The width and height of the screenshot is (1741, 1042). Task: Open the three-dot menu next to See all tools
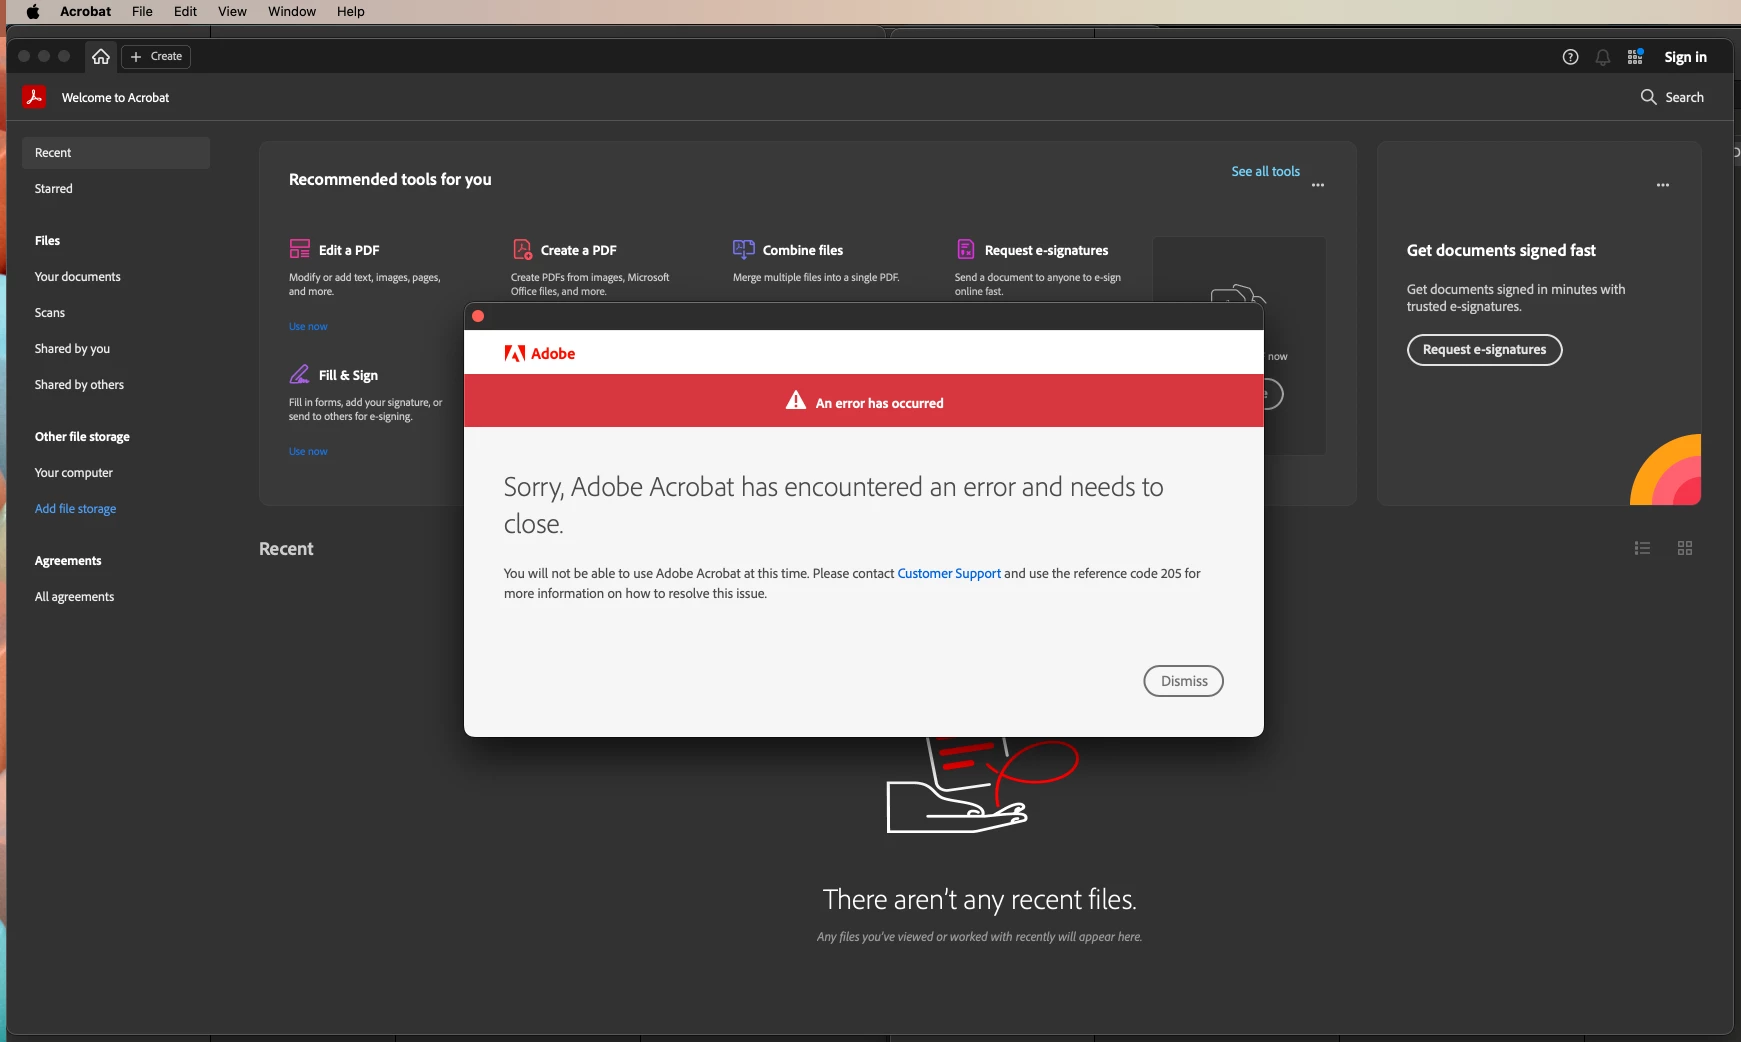click(x=1318, y=185)
